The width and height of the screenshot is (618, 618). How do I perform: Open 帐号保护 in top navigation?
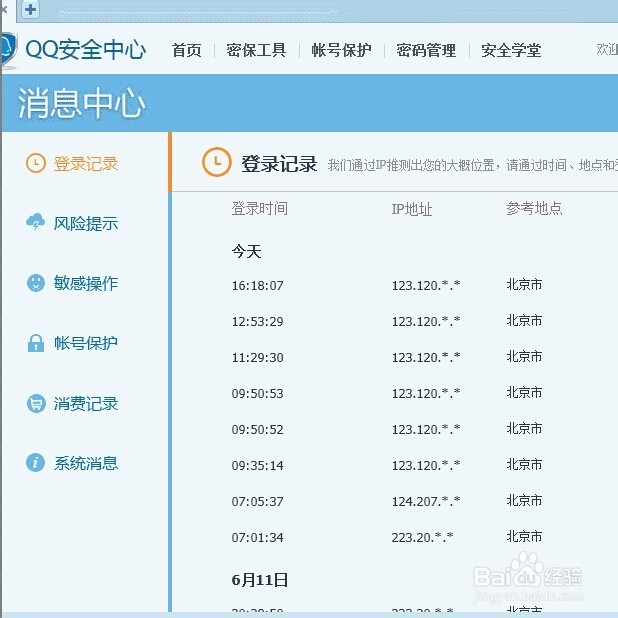tap(341, 50)
